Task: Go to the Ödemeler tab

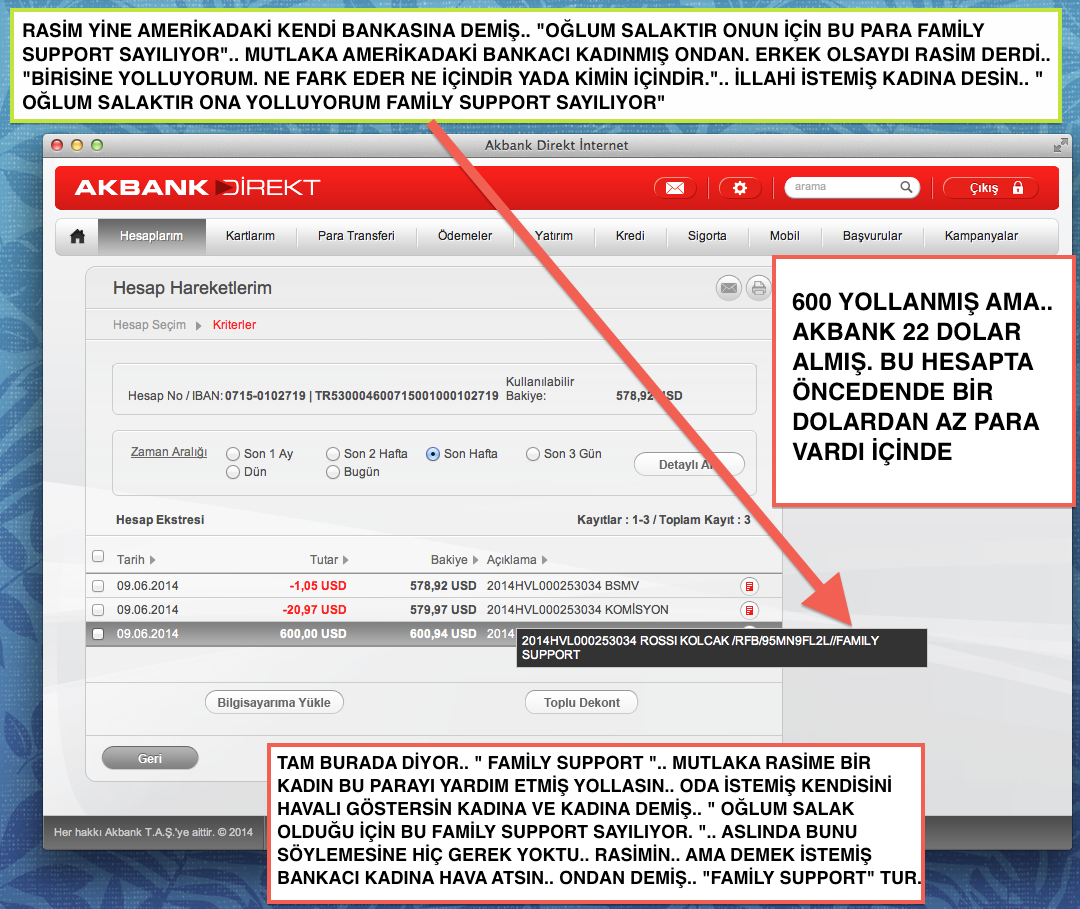Action: 465,236
